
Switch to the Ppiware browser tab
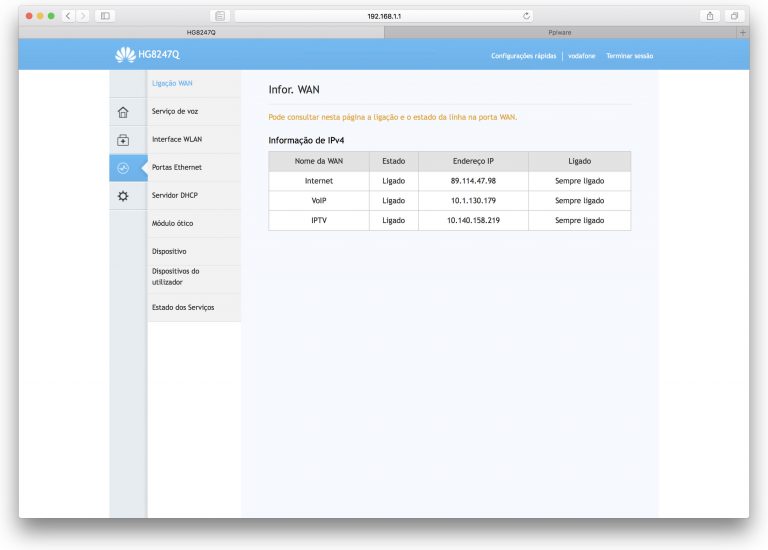click(560, 33)
